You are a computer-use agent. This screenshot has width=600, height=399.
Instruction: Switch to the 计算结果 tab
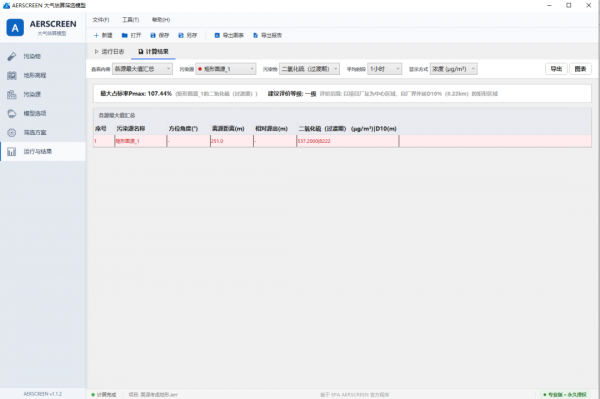pos(153,51)
